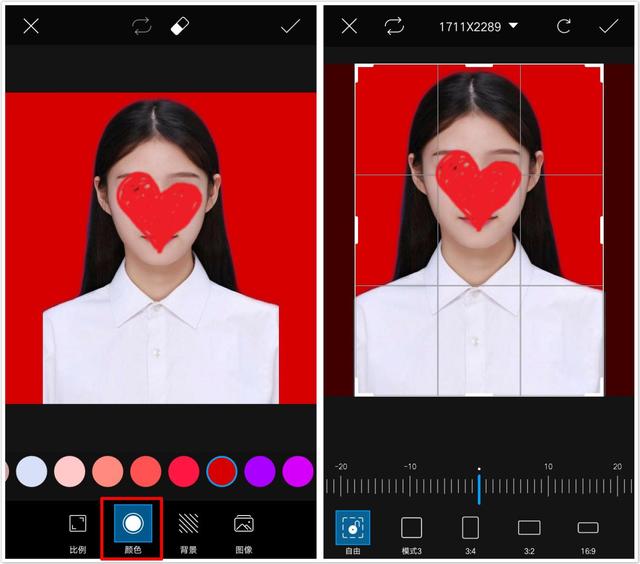Choose the 3:4 crop ratio

pos(470,535)
